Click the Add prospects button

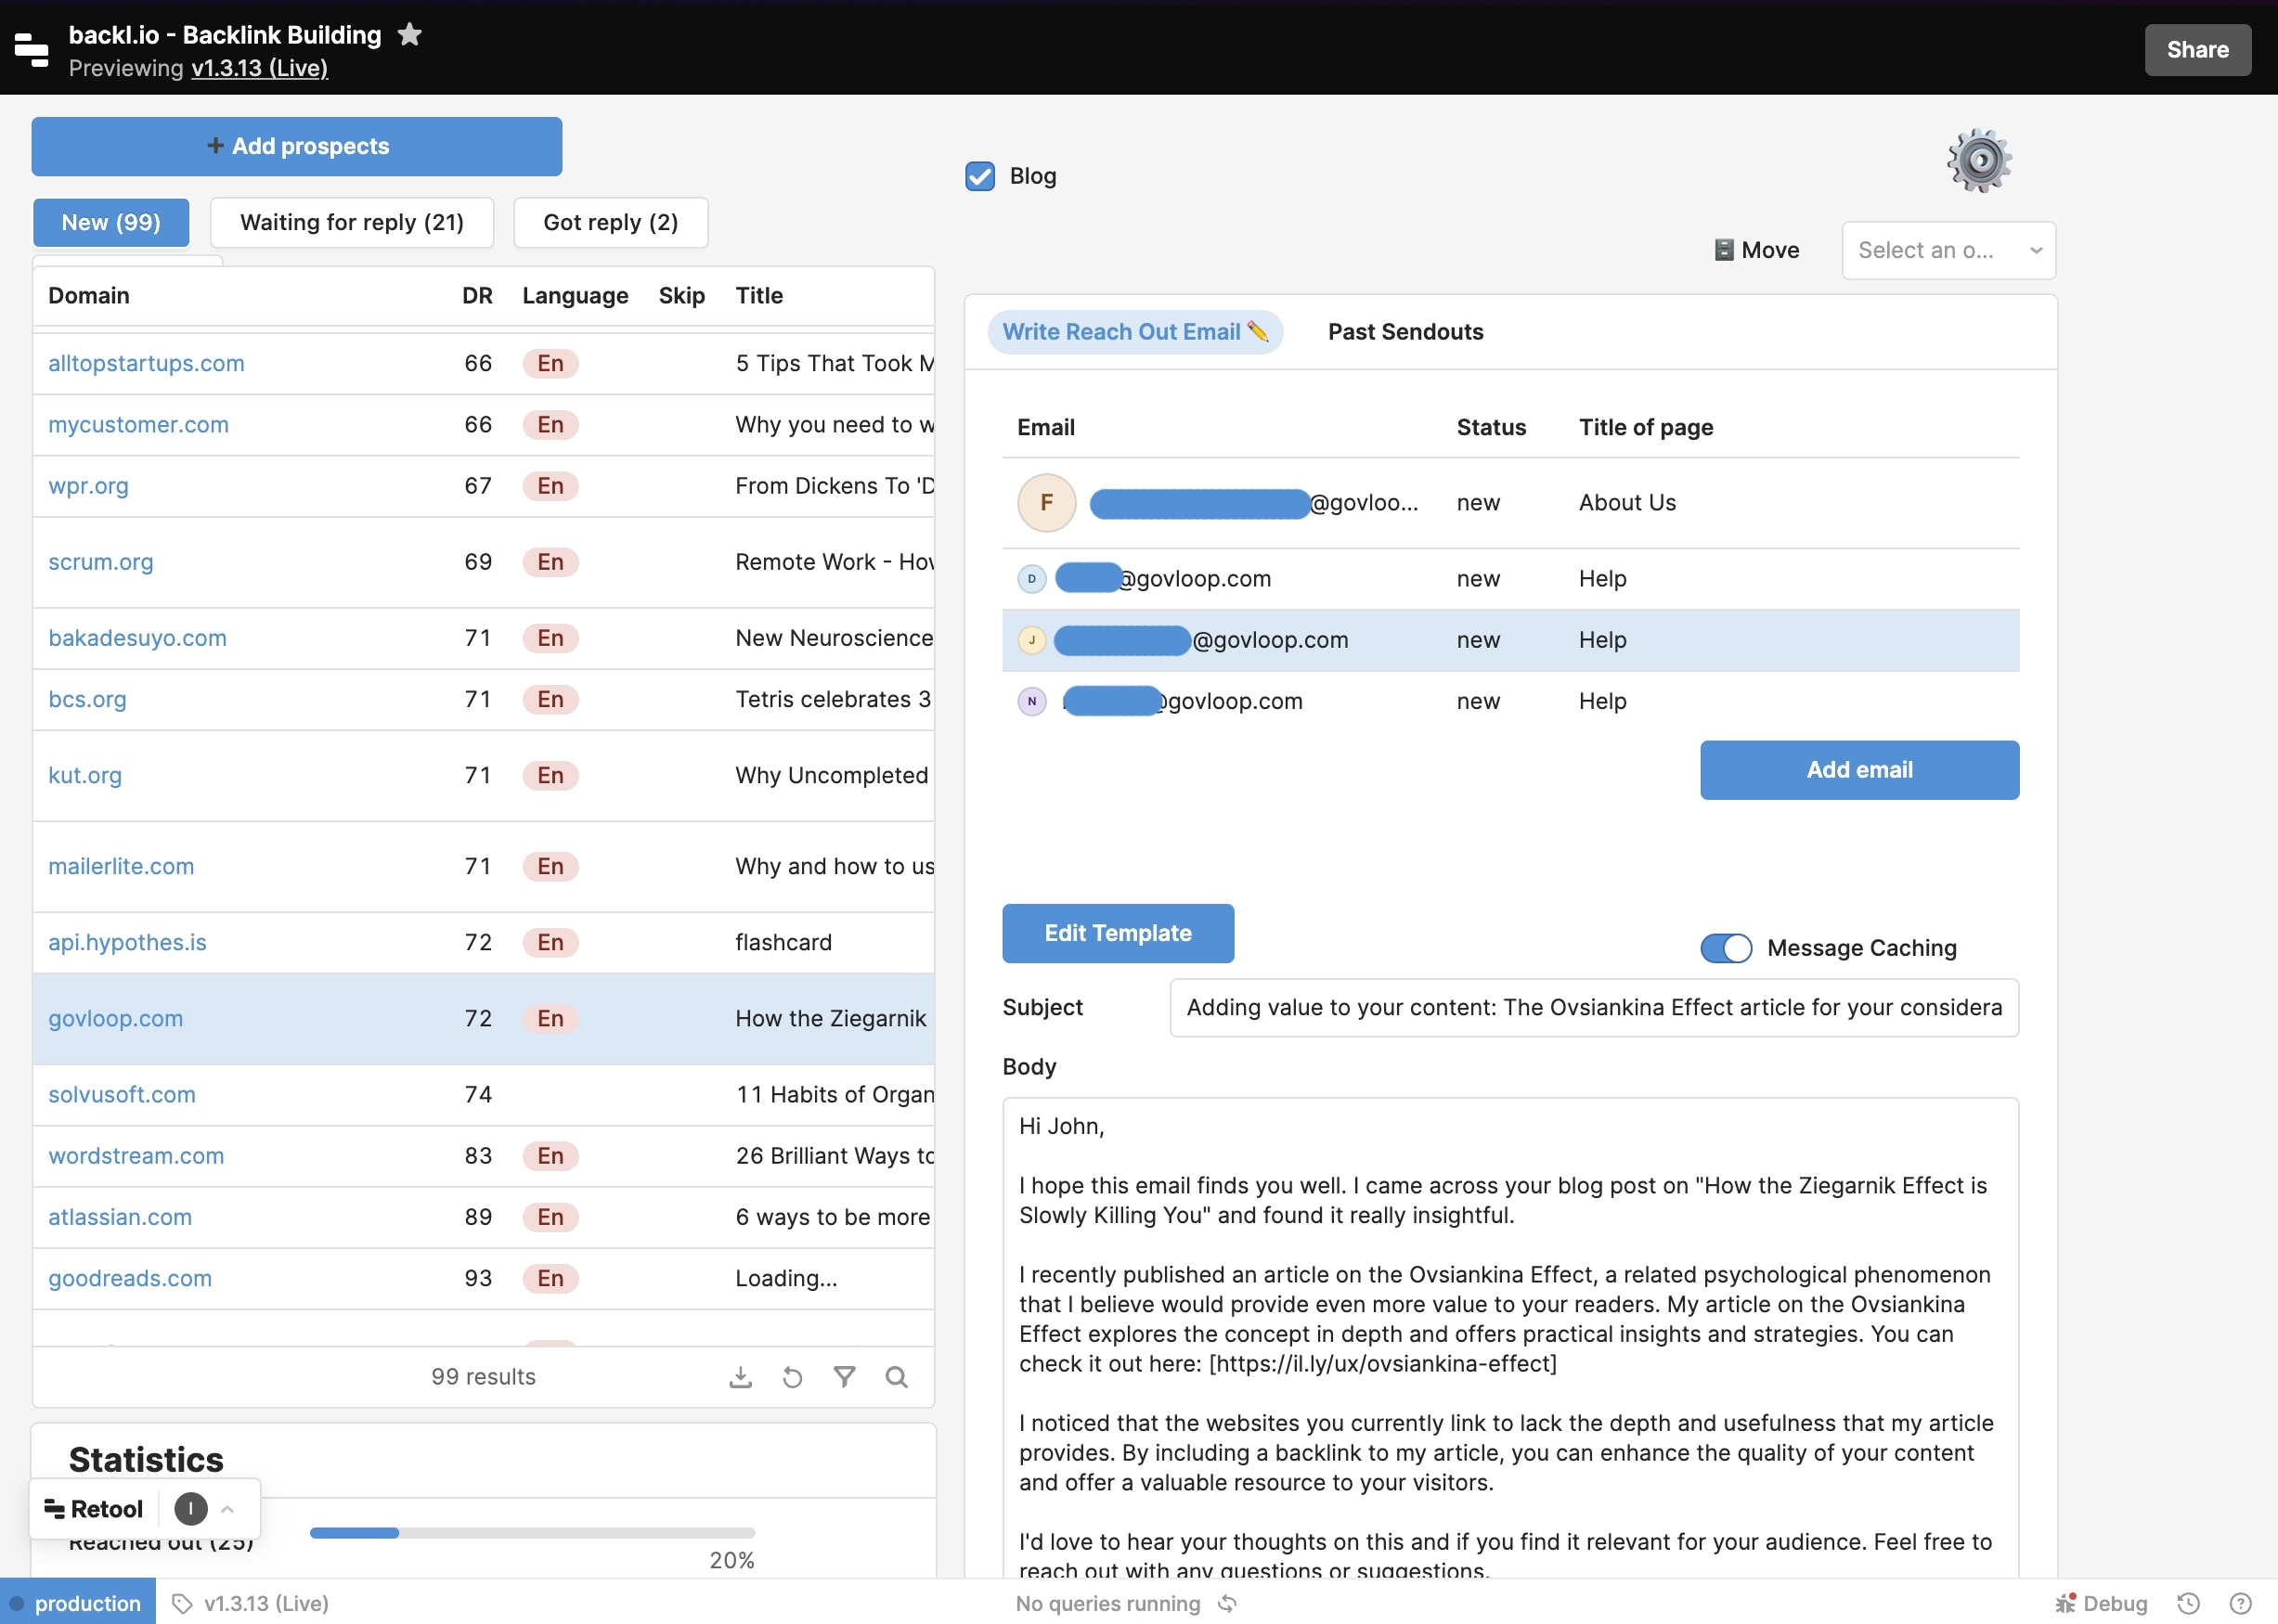pyautogui.click(x=296, y=146)
